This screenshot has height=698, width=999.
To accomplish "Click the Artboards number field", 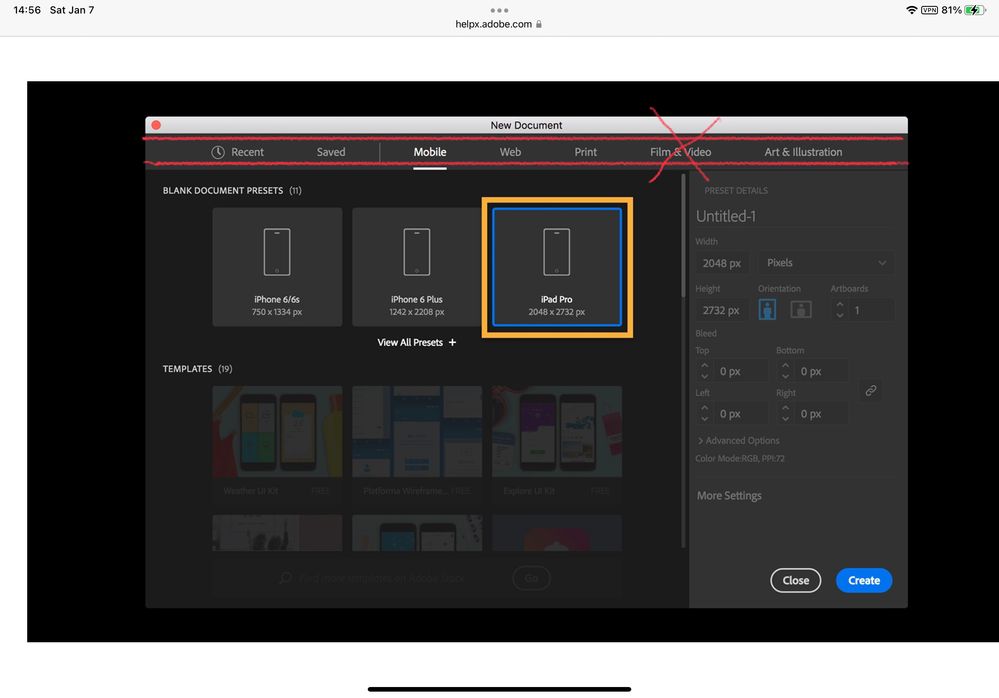I will click(x=871, y=310).
